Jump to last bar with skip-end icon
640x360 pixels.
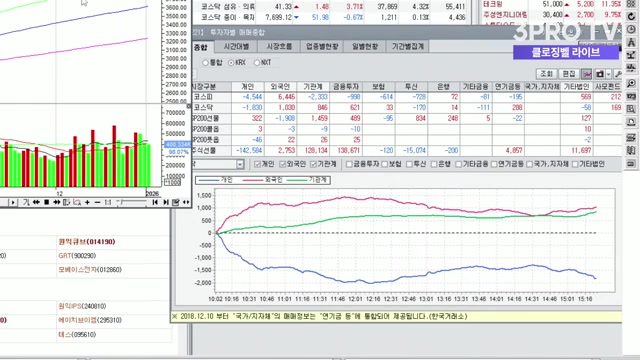click(x=166, y=202)
